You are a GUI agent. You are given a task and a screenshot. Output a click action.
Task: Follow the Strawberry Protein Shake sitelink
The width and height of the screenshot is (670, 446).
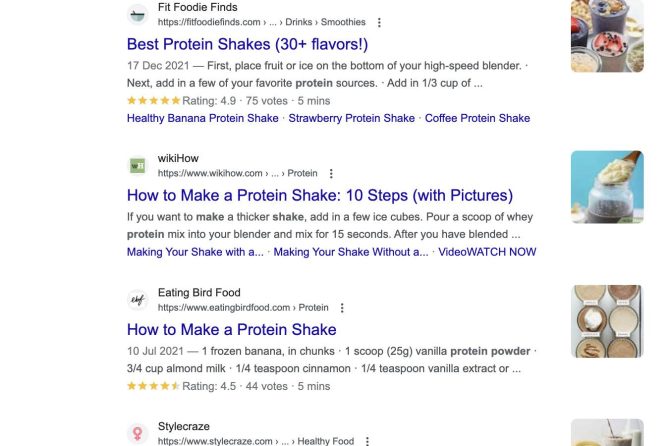click(x=351, y=118)
